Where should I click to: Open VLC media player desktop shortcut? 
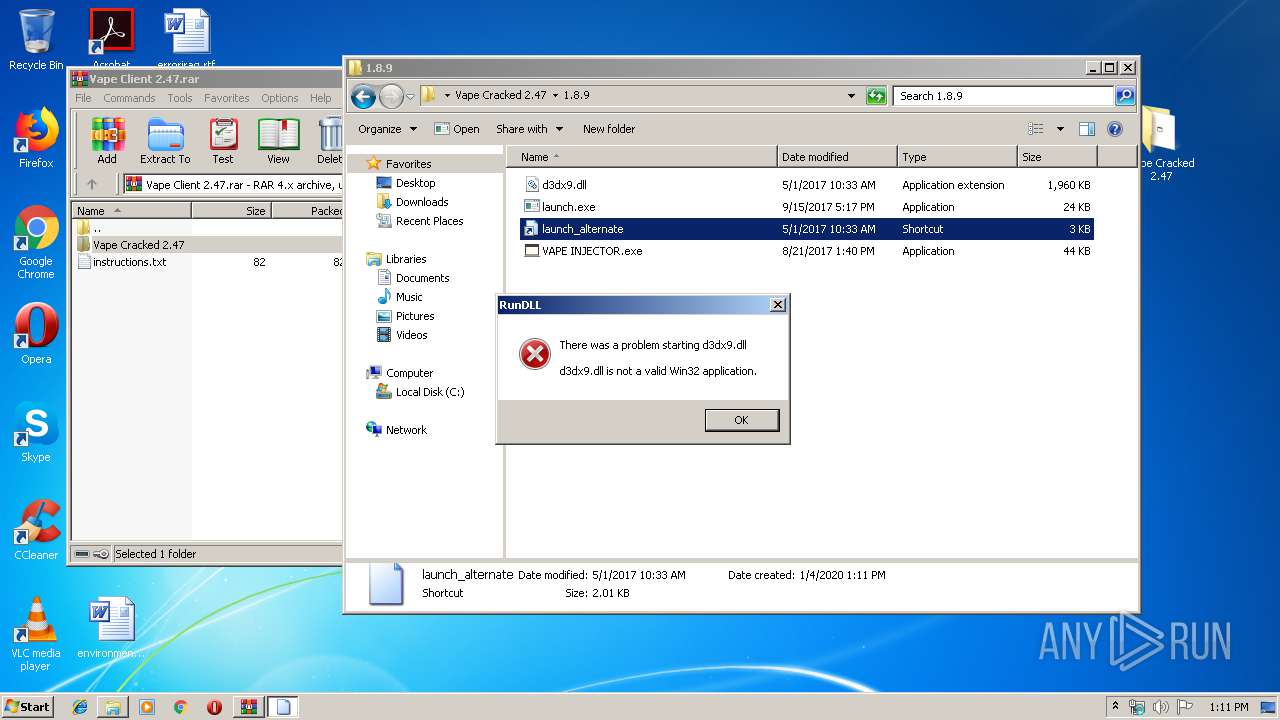tap(36, 635)
